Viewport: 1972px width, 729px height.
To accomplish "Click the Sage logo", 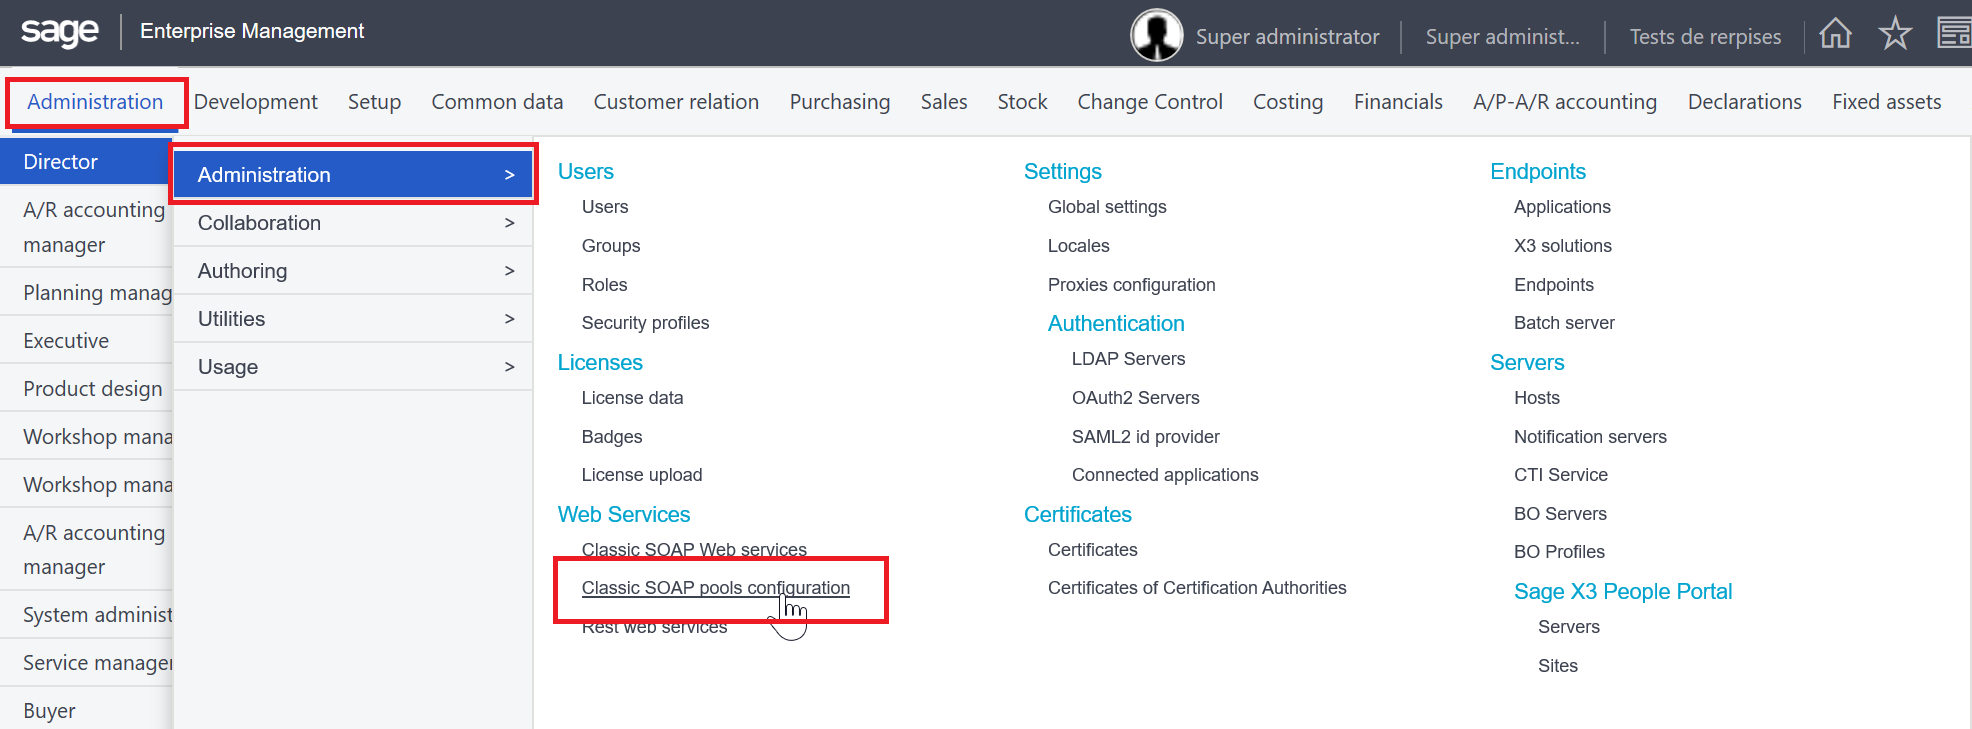I will coord(60,32).
